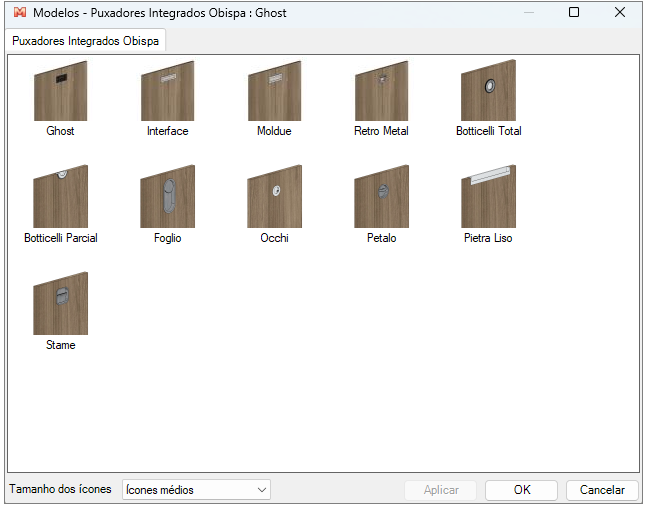Select the Occhi handle model icon
648x508 pixels.
pyautogui.click(x=274, y=196)
